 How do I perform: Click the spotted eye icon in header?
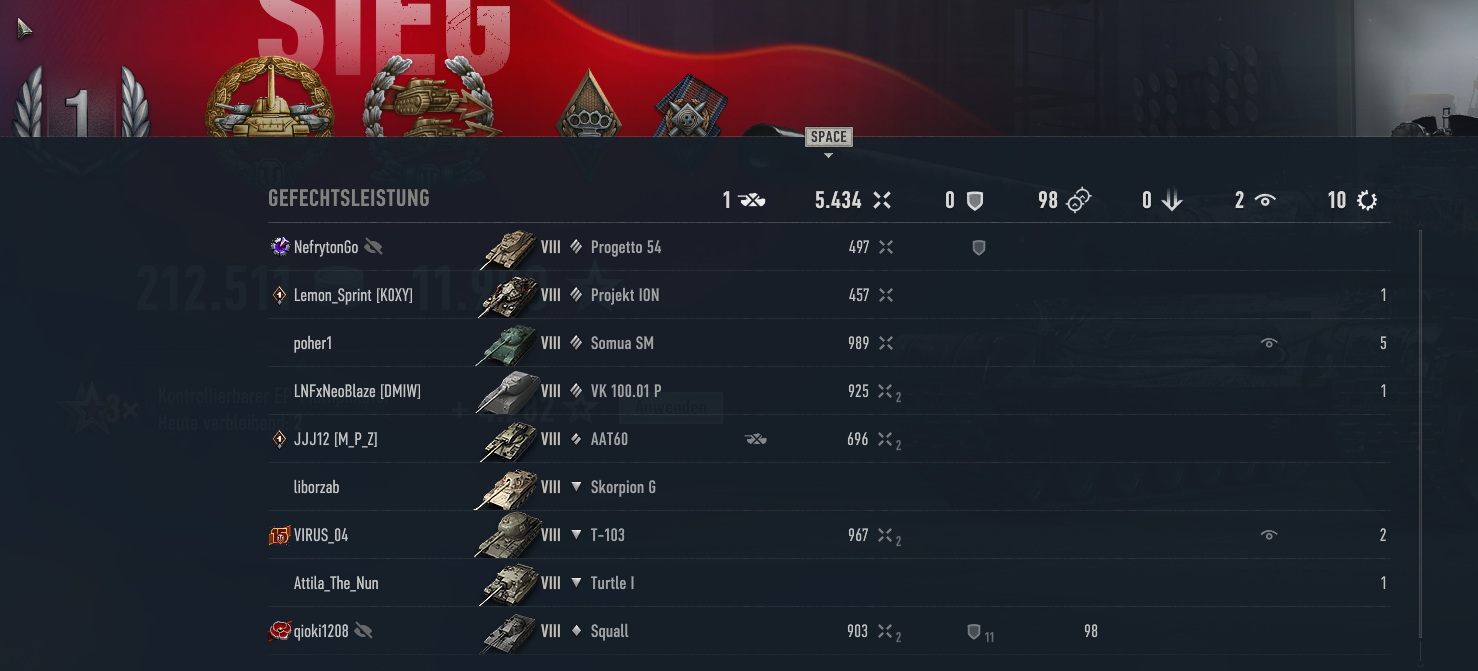coord(1265,201)
